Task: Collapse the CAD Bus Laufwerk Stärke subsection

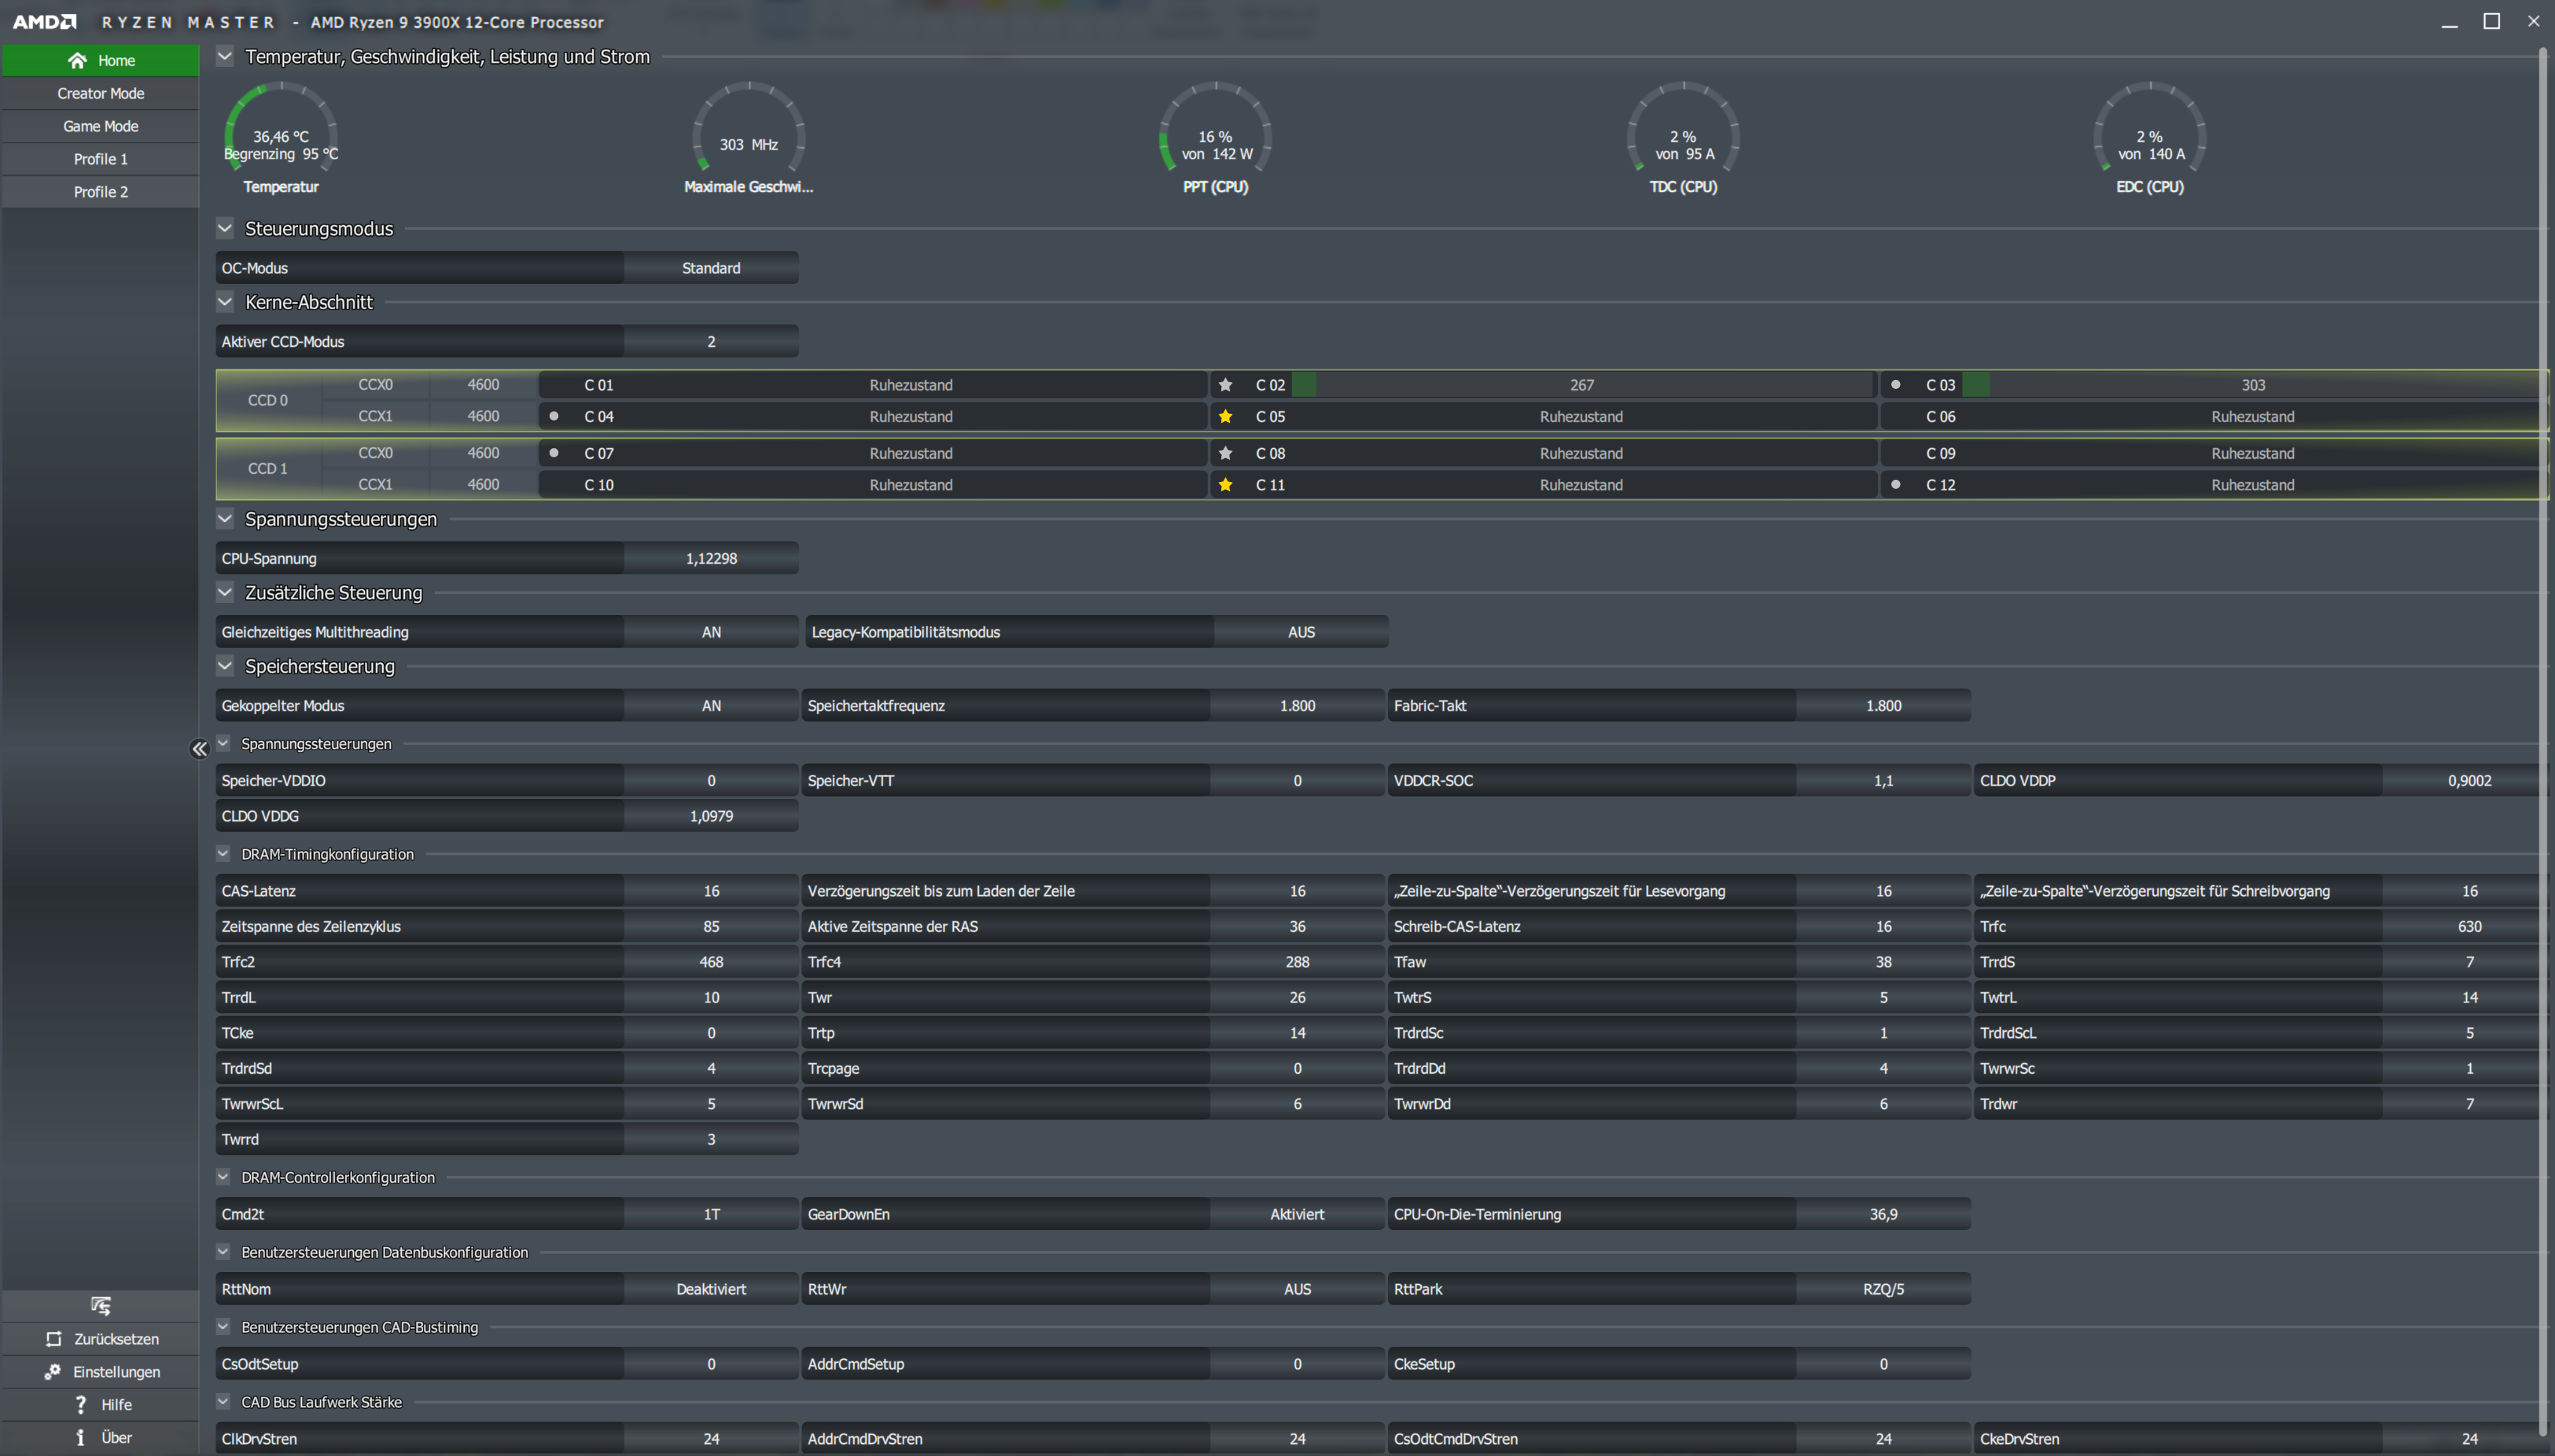Action: point(223,1402)
